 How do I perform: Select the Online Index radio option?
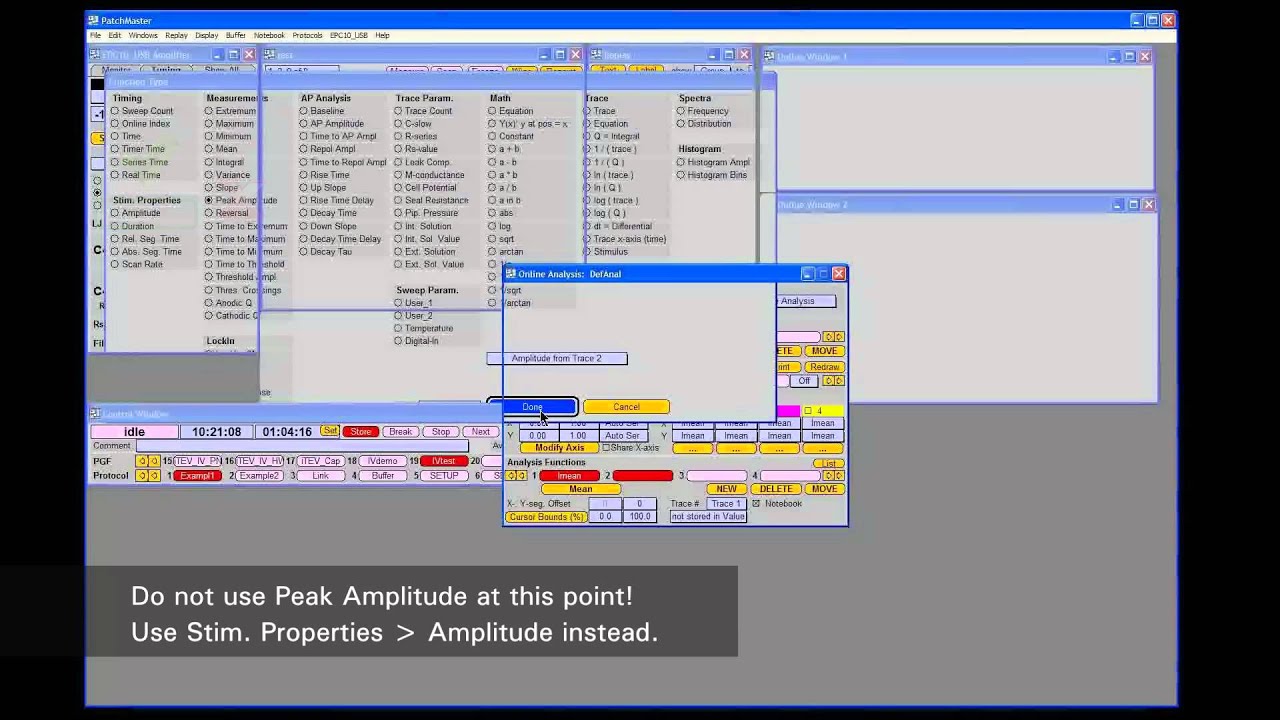tap(115, 124)
